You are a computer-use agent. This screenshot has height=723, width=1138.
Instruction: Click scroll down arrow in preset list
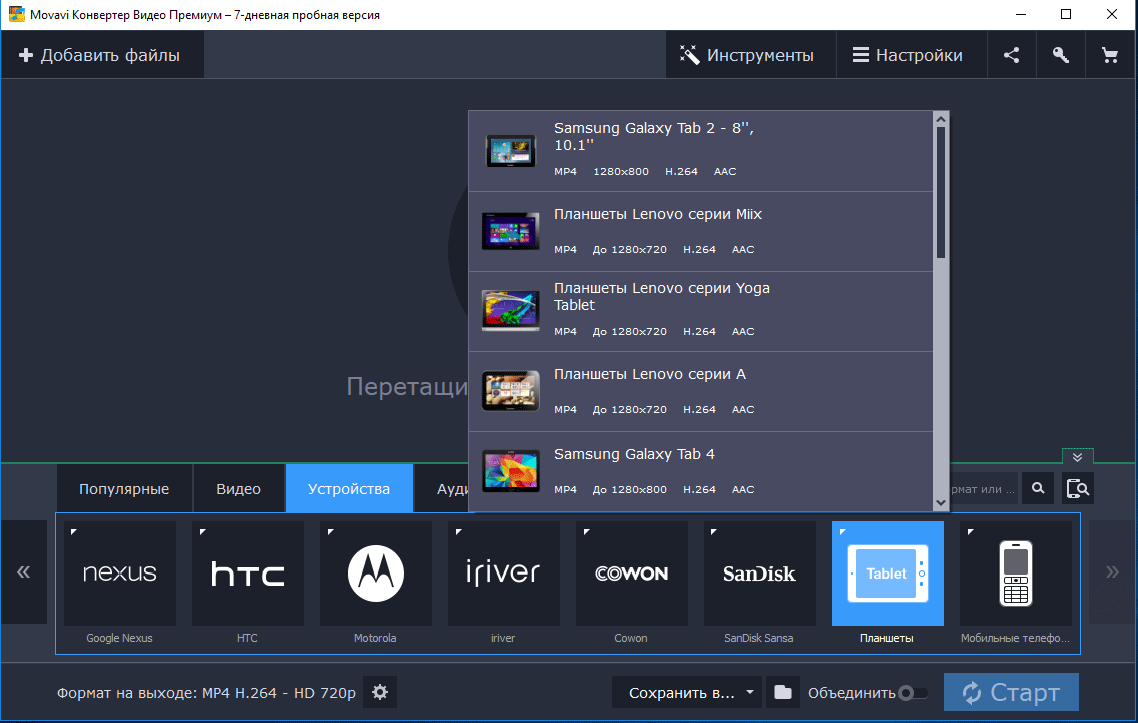pos(941,503)
